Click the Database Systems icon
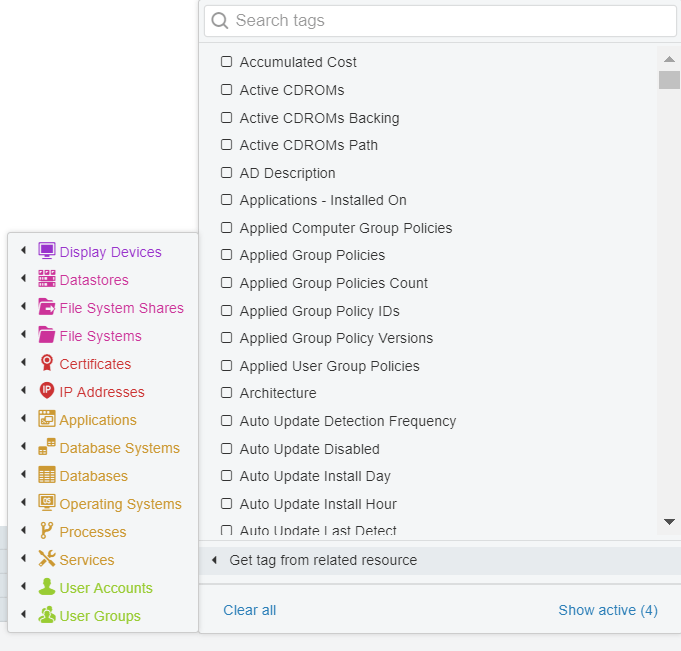The width and height of the screenshot is (681, 651). tap(46, 447)
